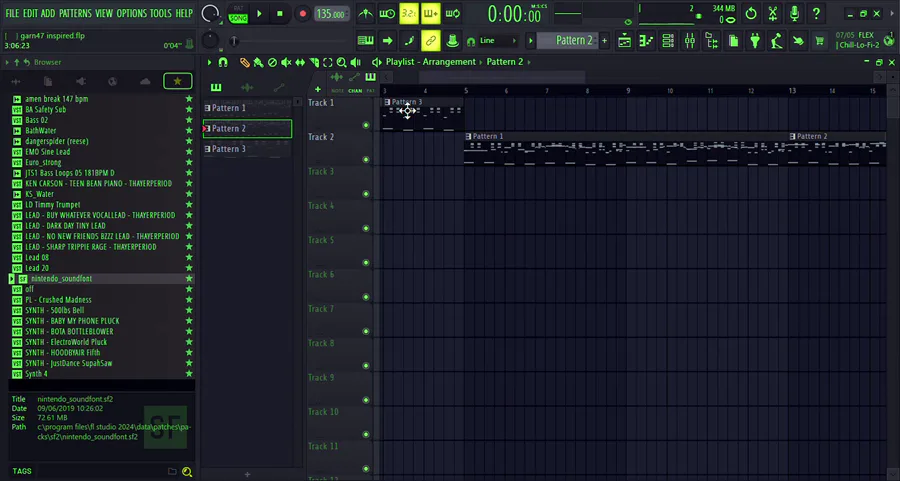Open the Channel rack icon
Screen dimensions: 900x481
[668, 41]
